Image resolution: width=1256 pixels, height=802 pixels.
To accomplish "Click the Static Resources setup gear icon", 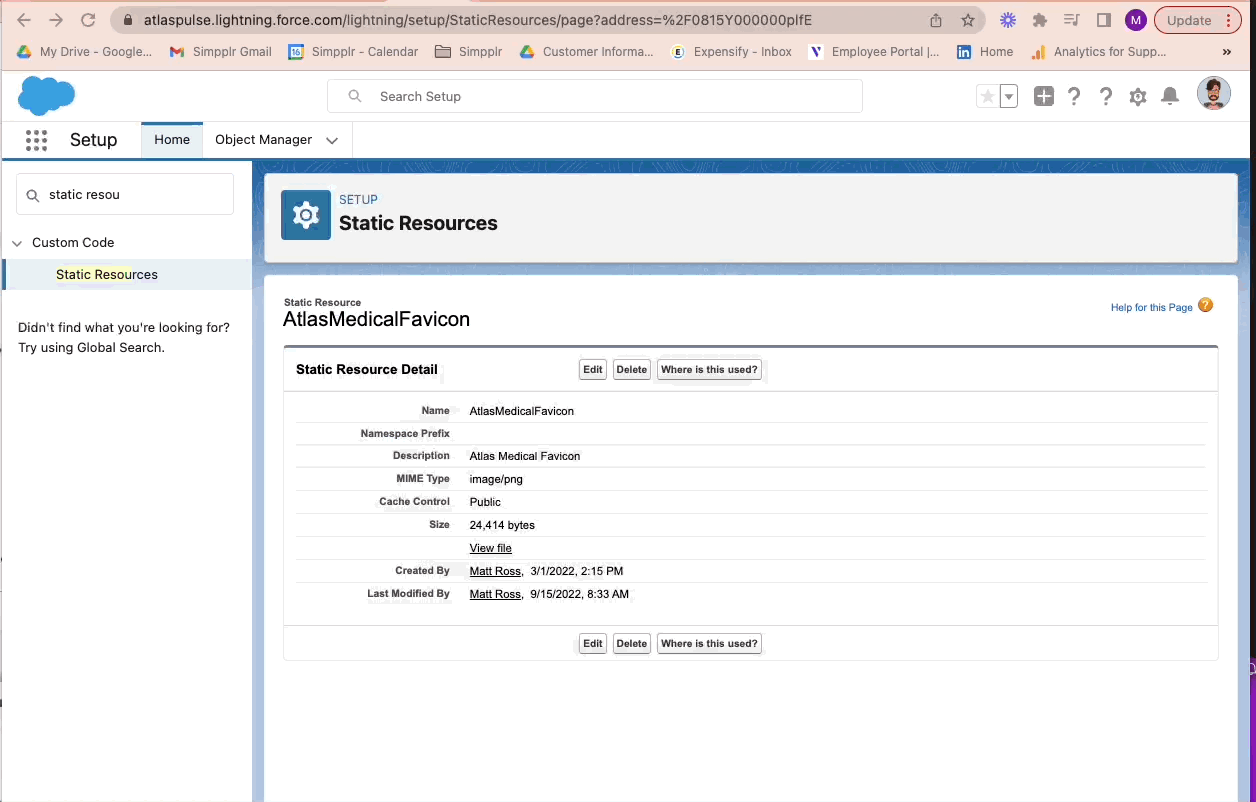I will coord(306,215).
